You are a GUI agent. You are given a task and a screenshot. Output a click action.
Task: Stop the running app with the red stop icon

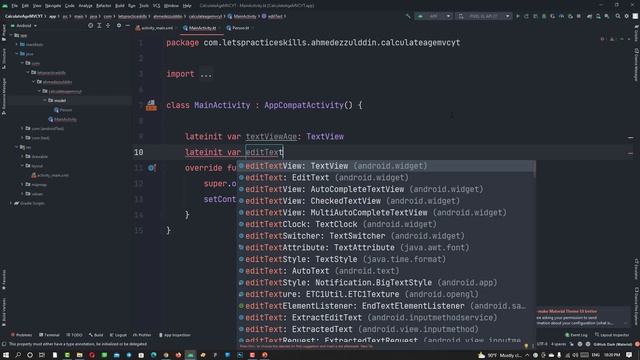pyautogui.click(x=578, y=16)
